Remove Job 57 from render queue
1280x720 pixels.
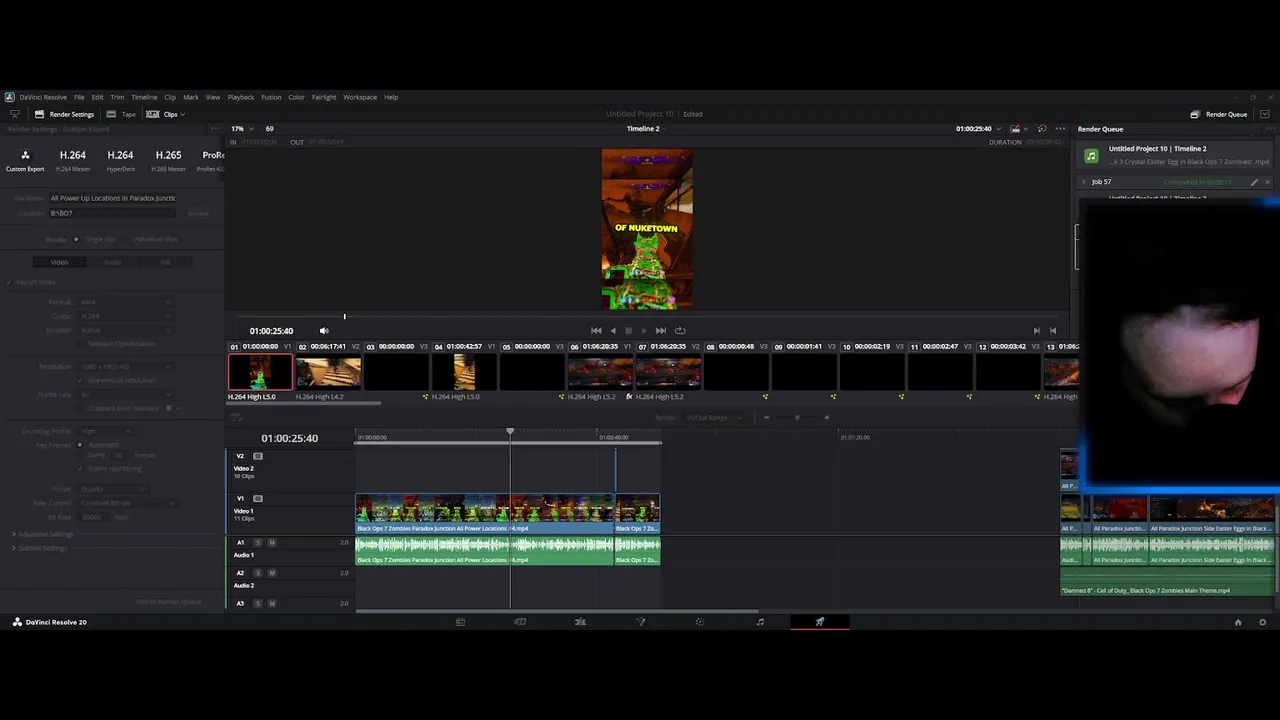click(x=1268, y=182)
